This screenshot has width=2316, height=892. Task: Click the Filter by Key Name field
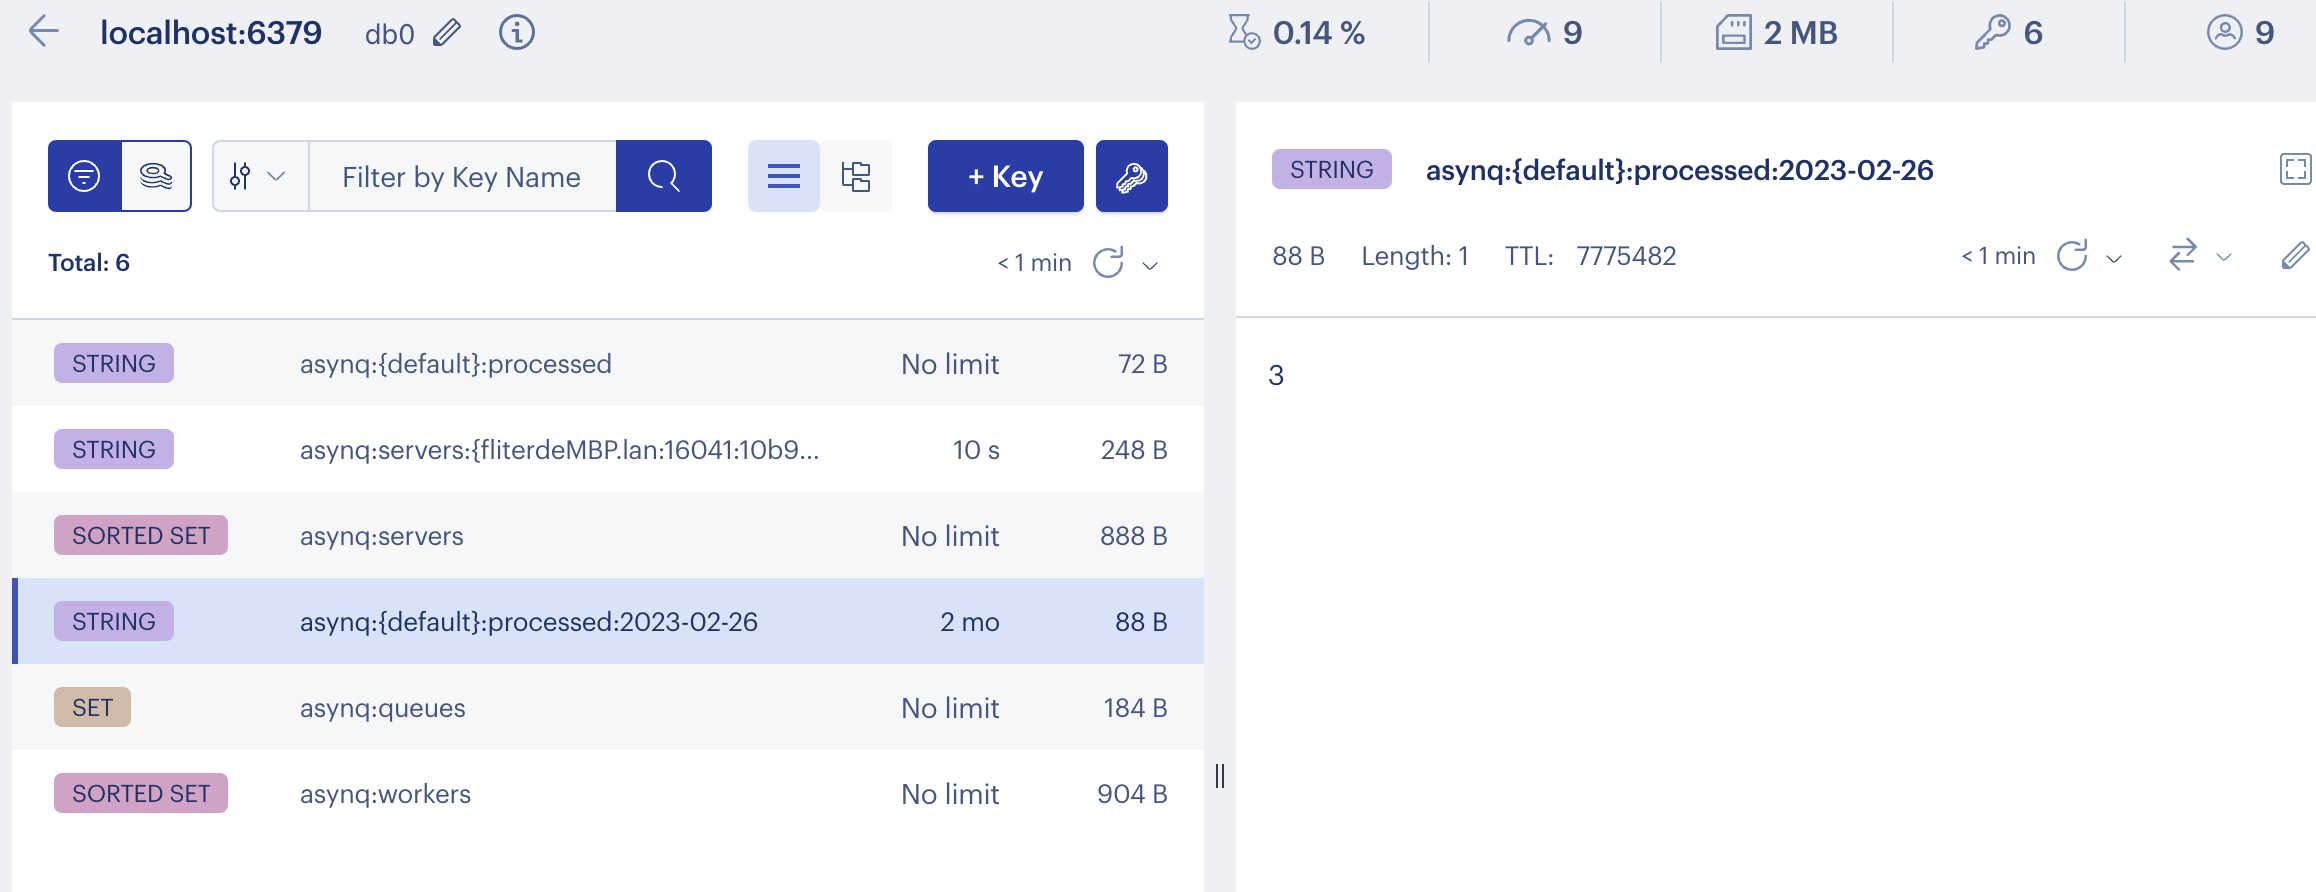point(462,176)
